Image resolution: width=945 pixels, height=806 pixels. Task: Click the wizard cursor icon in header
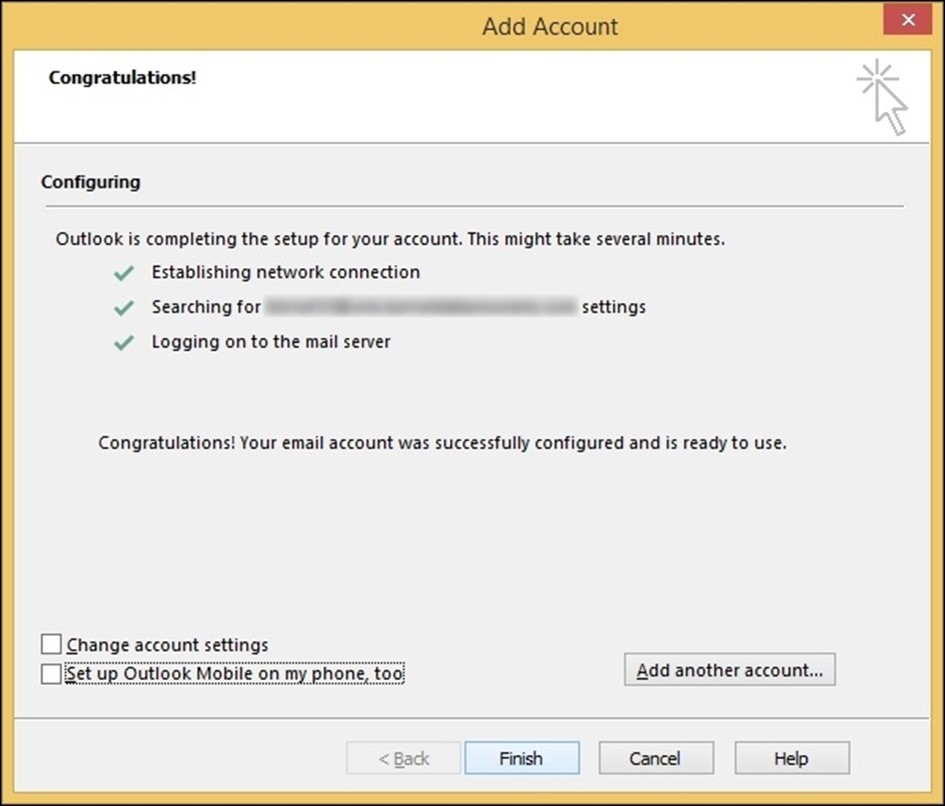pyautogui.click(x=882, y=96)
